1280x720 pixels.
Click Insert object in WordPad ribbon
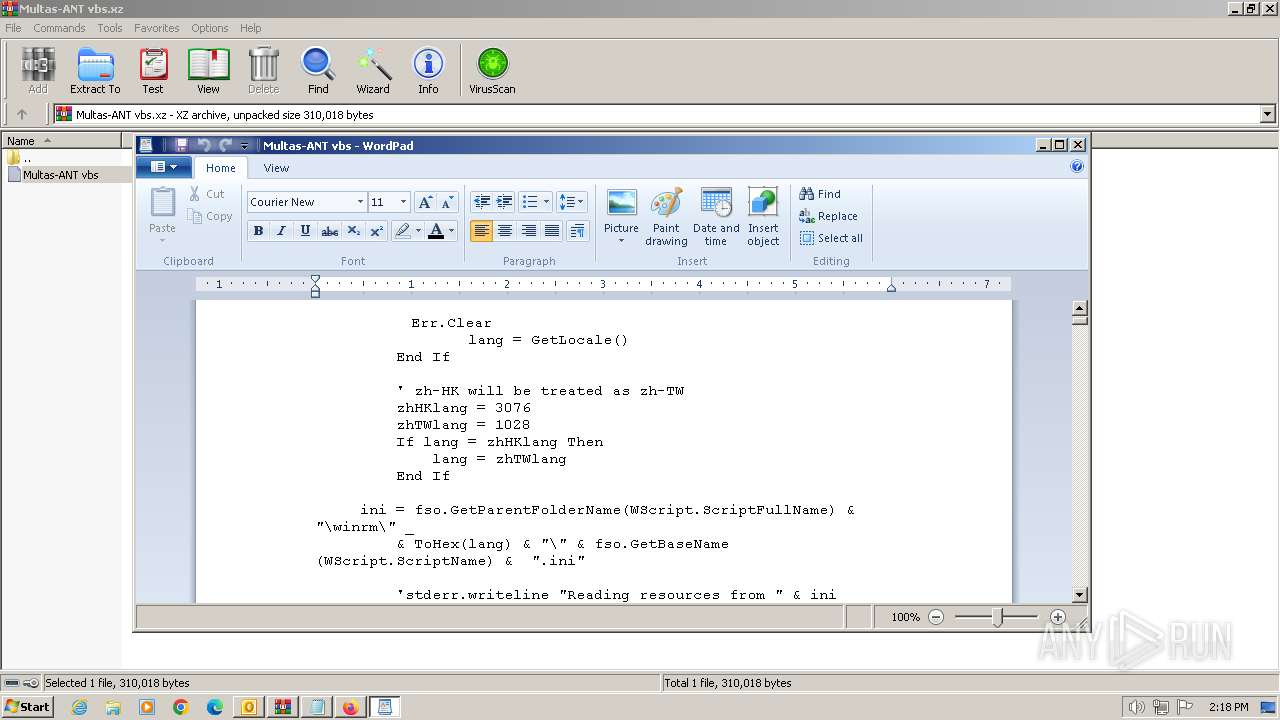tap(763, 216)
